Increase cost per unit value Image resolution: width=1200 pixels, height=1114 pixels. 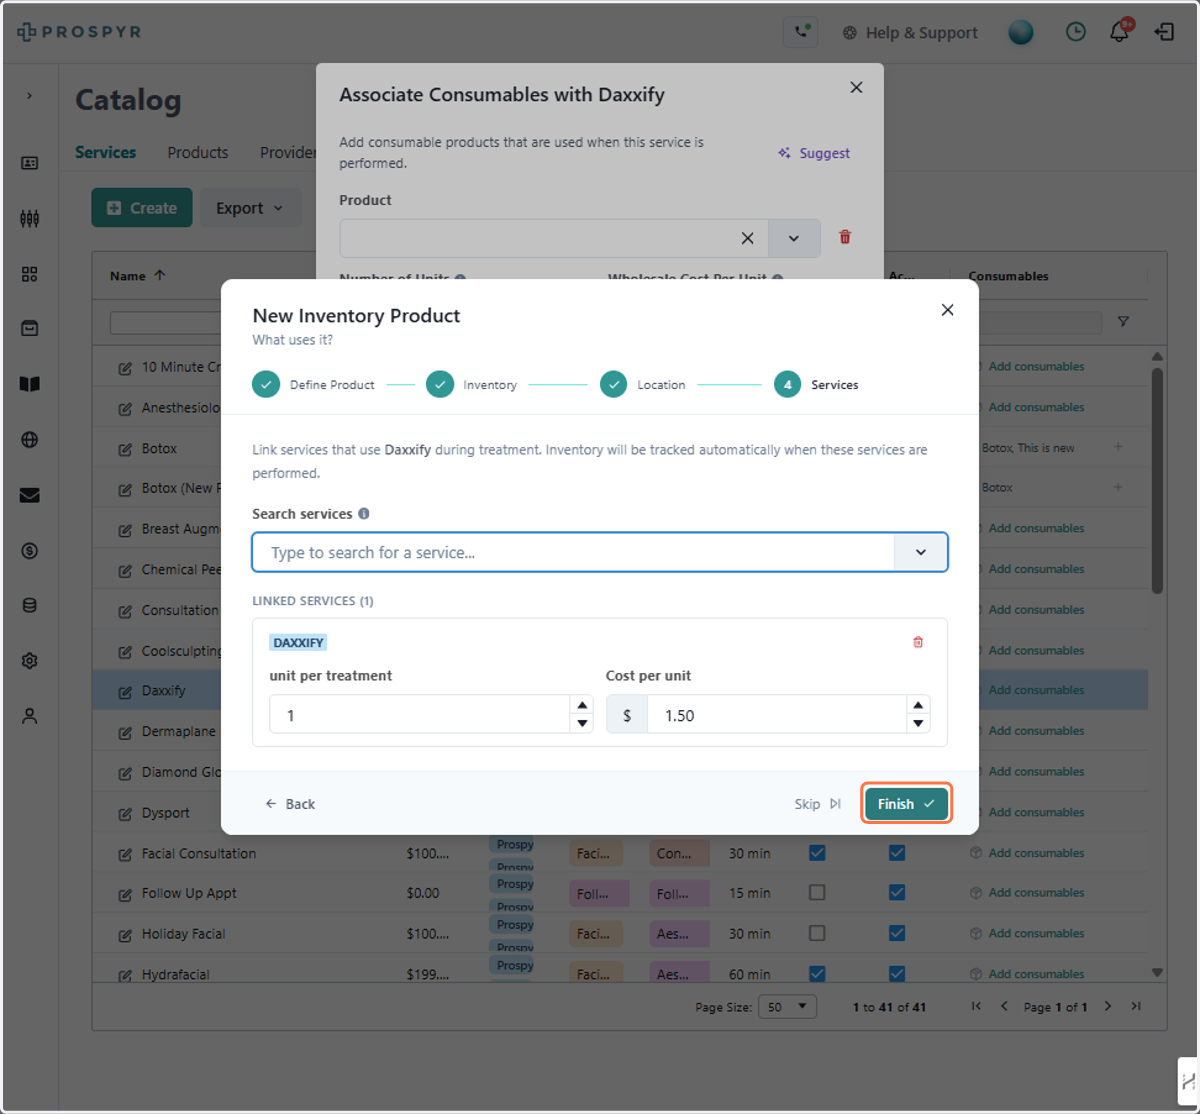pos(918,706)
